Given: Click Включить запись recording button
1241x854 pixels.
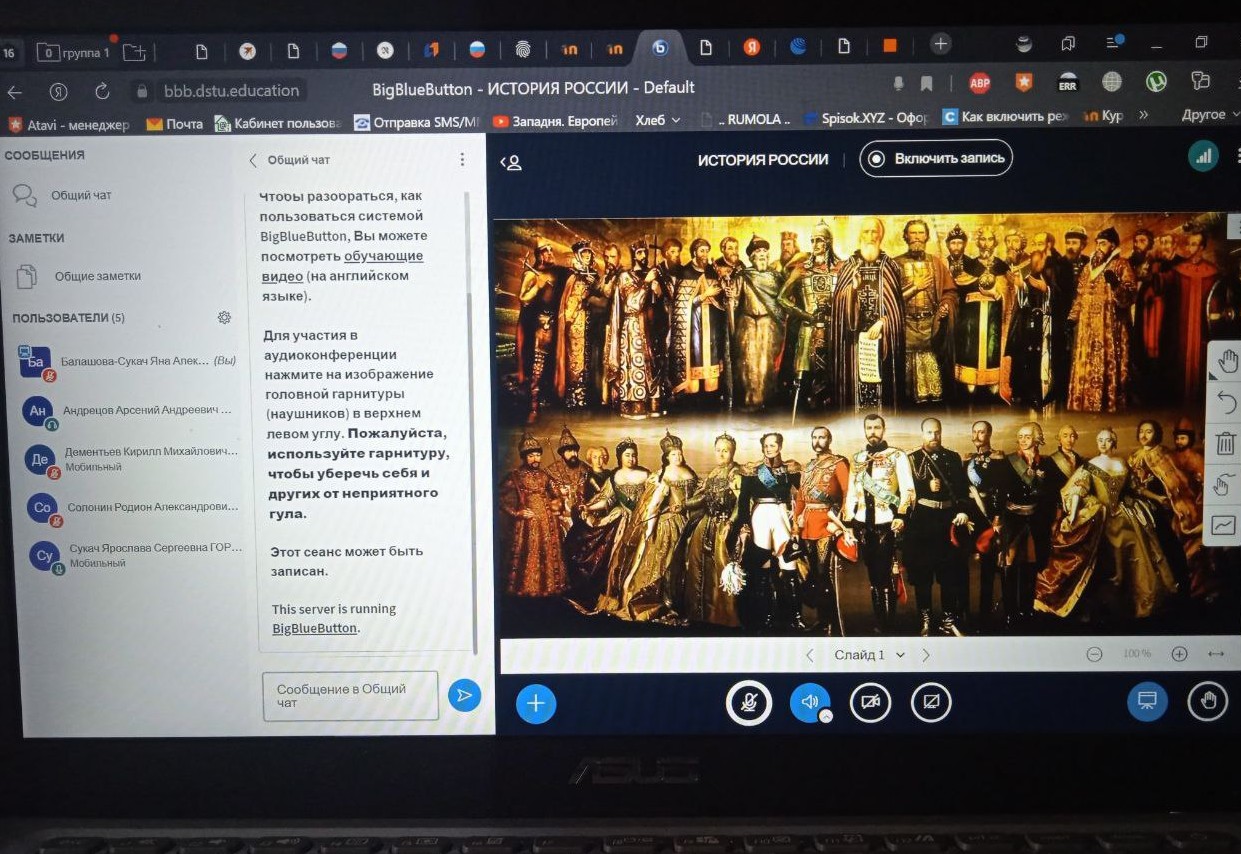Looking at the screenshot, I should tap(936, 158).
